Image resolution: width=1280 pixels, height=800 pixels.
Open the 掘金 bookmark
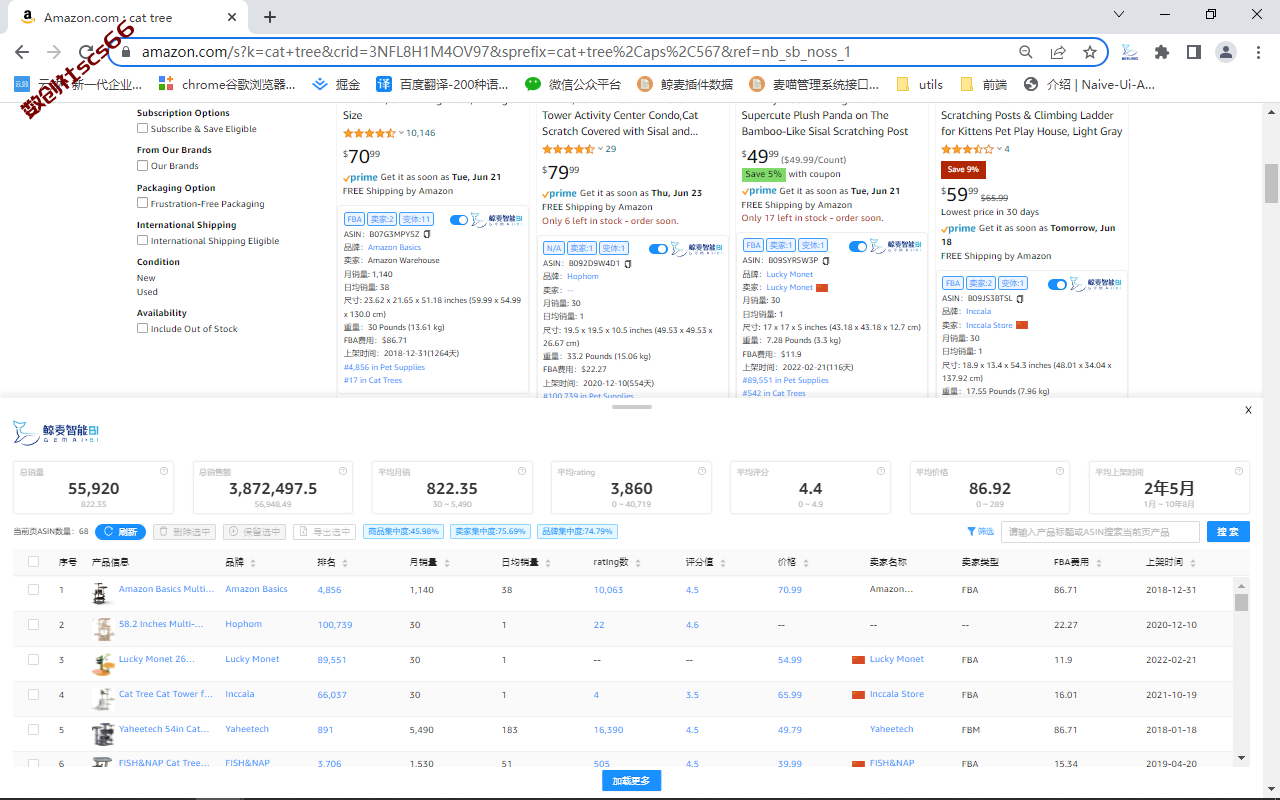pos(337,85)
